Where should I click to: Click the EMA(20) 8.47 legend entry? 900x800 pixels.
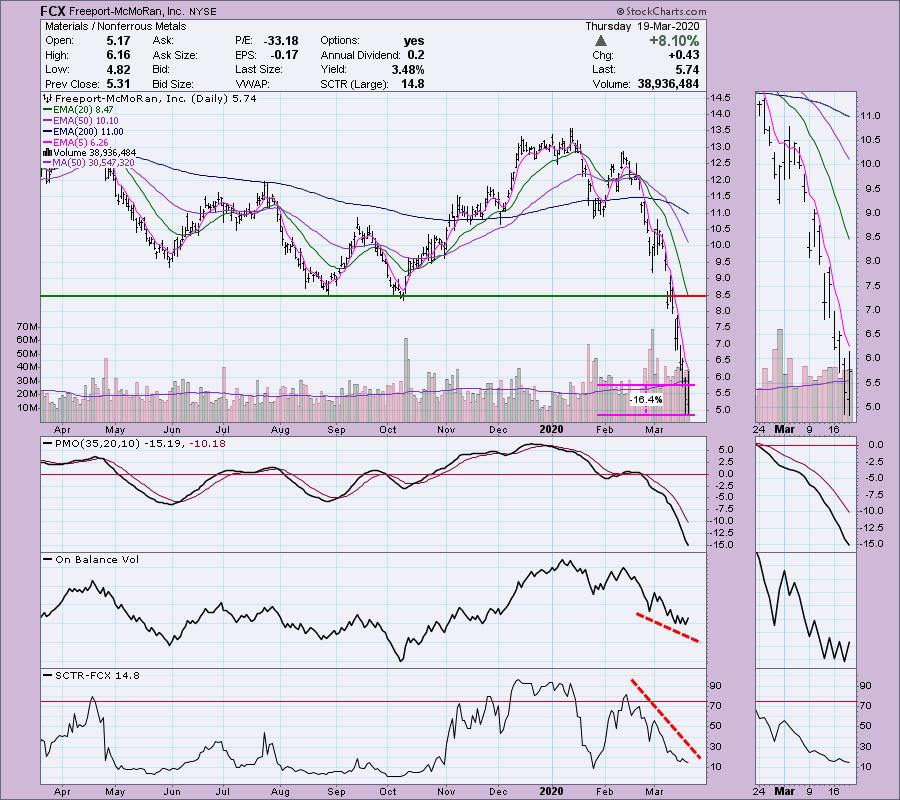[x=79, y=110]
